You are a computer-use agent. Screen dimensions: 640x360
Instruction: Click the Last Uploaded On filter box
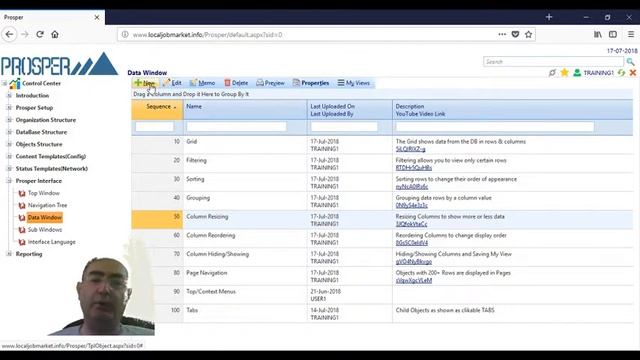[x=344, y=127]
